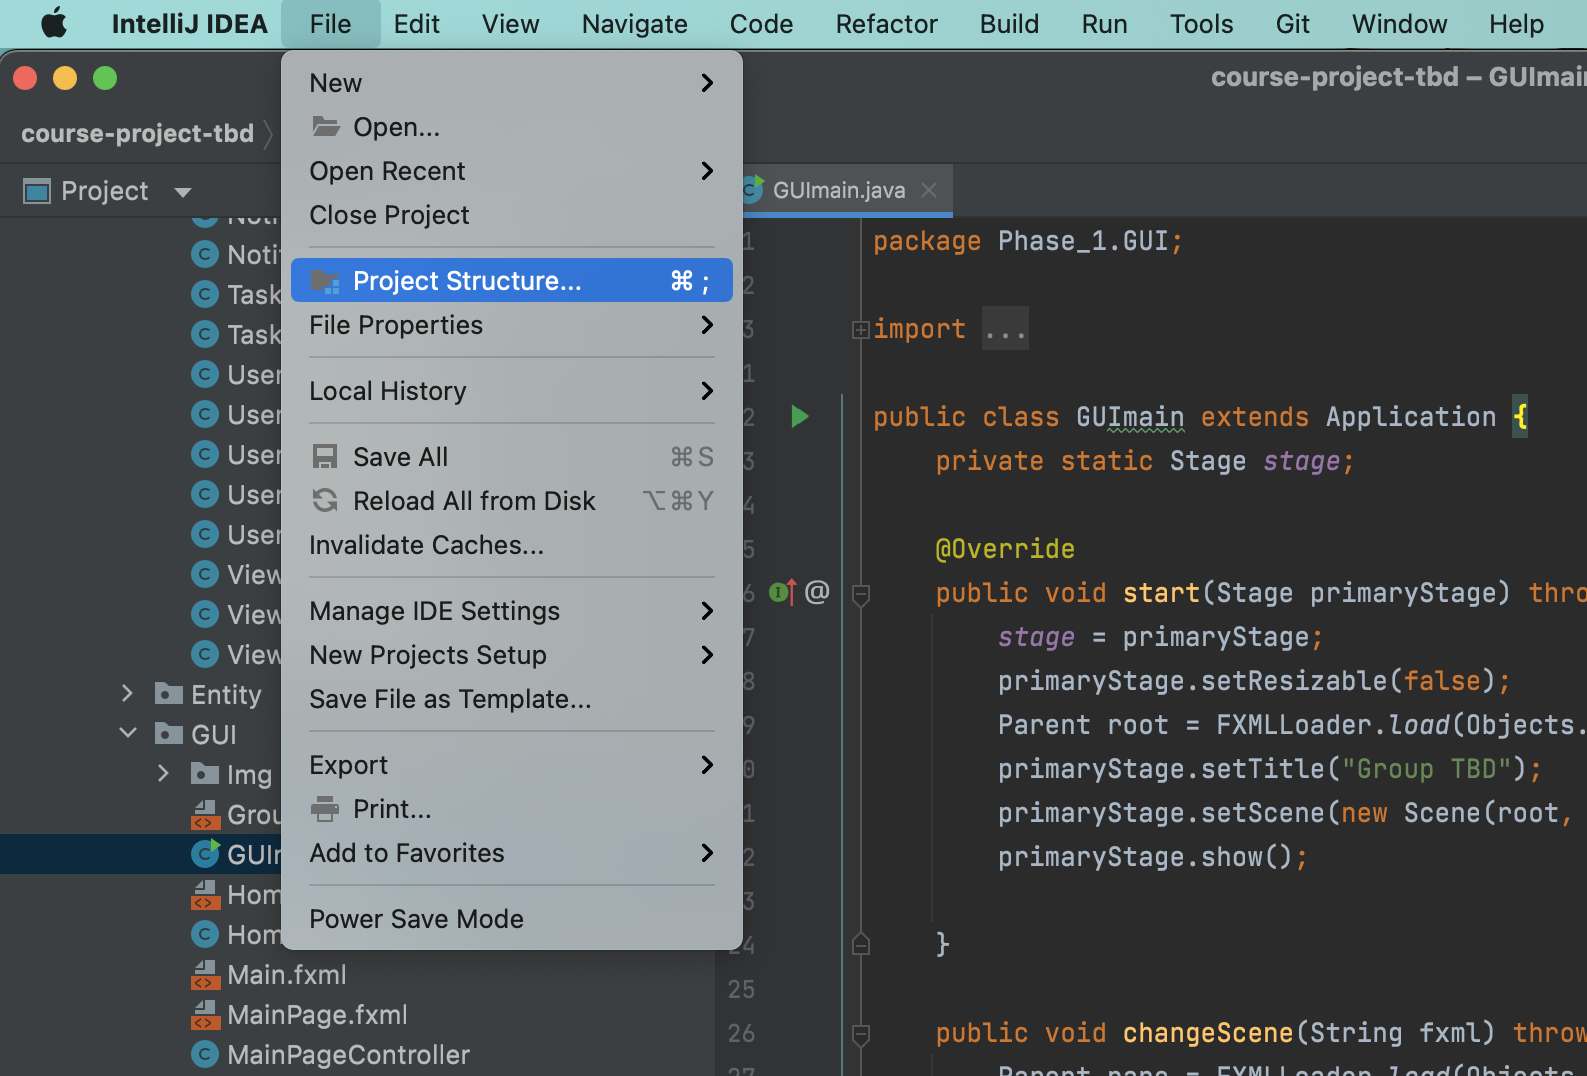Click the course-project-tbd breadcrumb
1587x1076 pixels.
pos(137,133)
